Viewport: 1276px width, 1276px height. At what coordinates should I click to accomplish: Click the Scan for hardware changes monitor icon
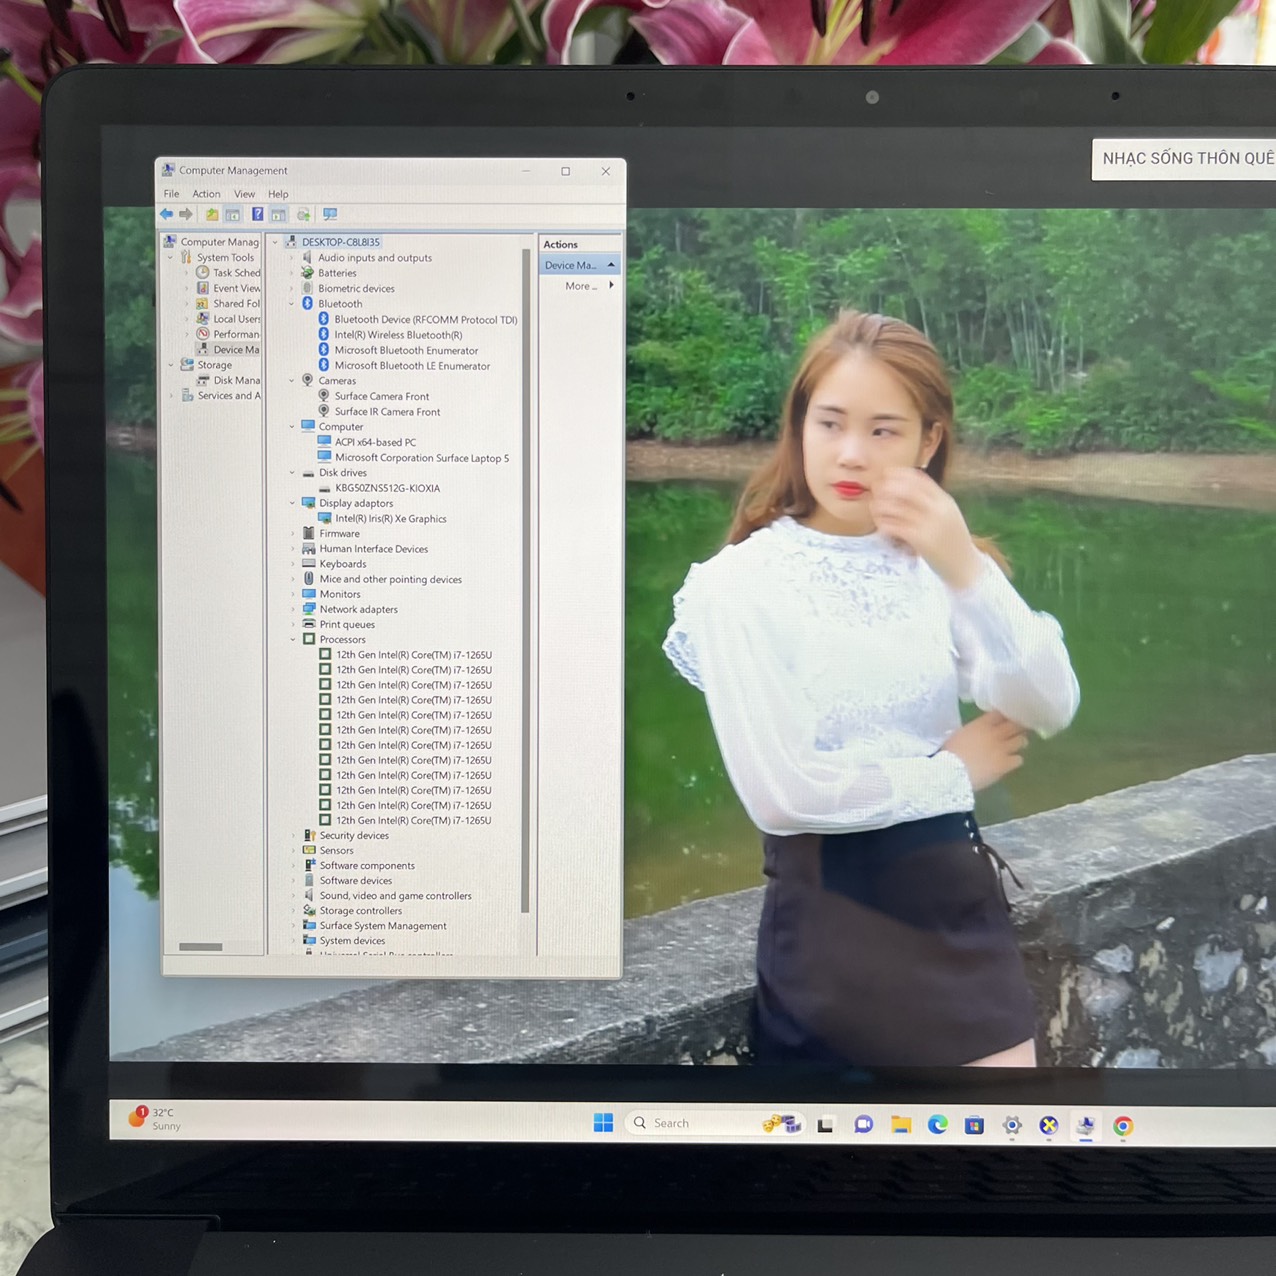pos(330,214)
